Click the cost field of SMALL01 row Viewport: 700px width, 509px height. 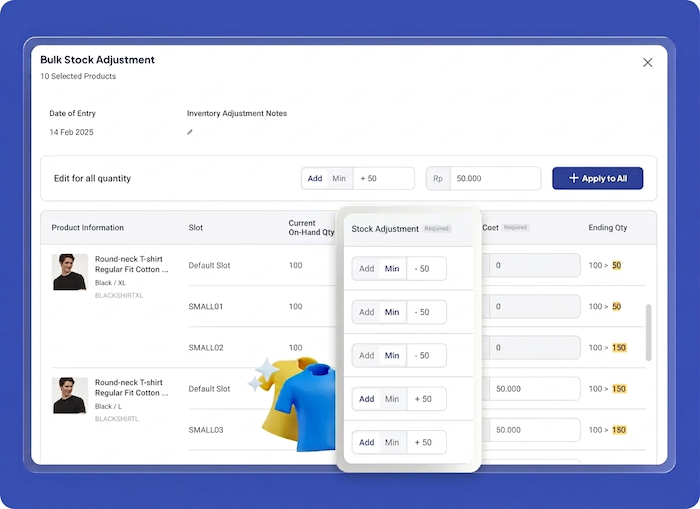pos(534,306)
